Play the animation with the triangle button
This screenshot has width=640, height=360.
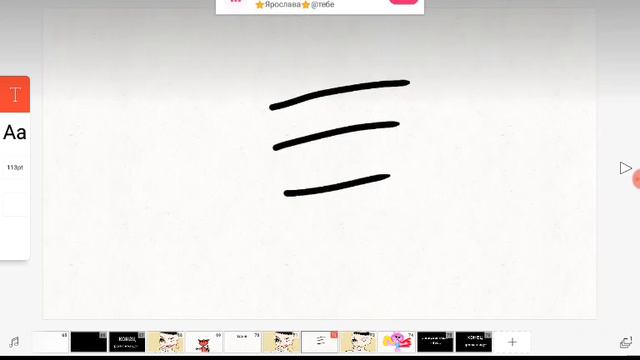625,168
